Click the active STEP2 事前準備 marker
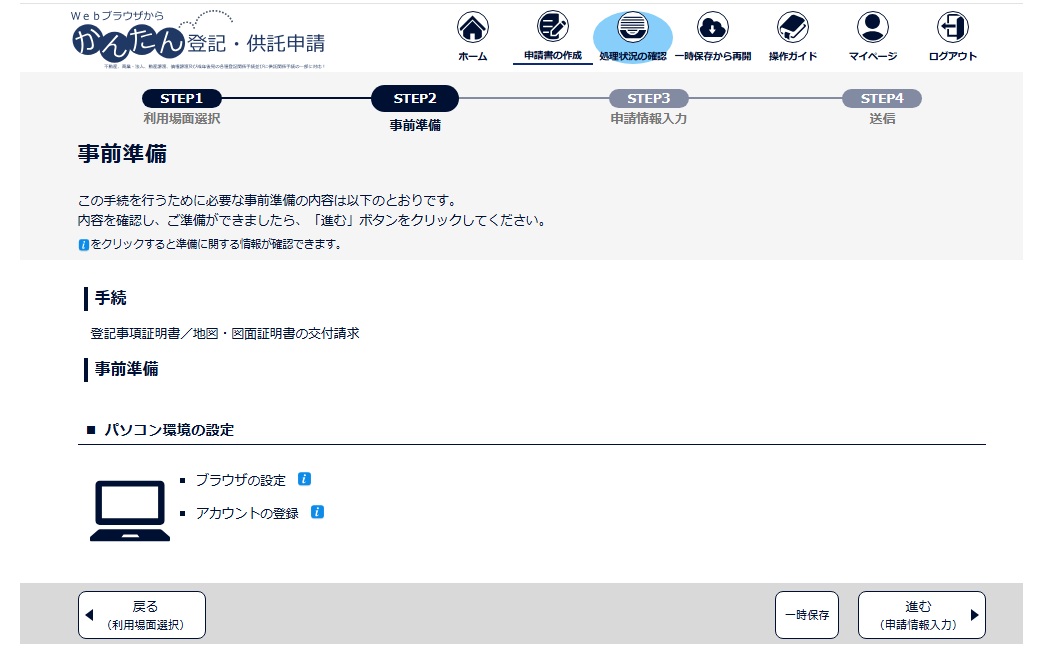The image size is (1051, 653). pos(414,98)
